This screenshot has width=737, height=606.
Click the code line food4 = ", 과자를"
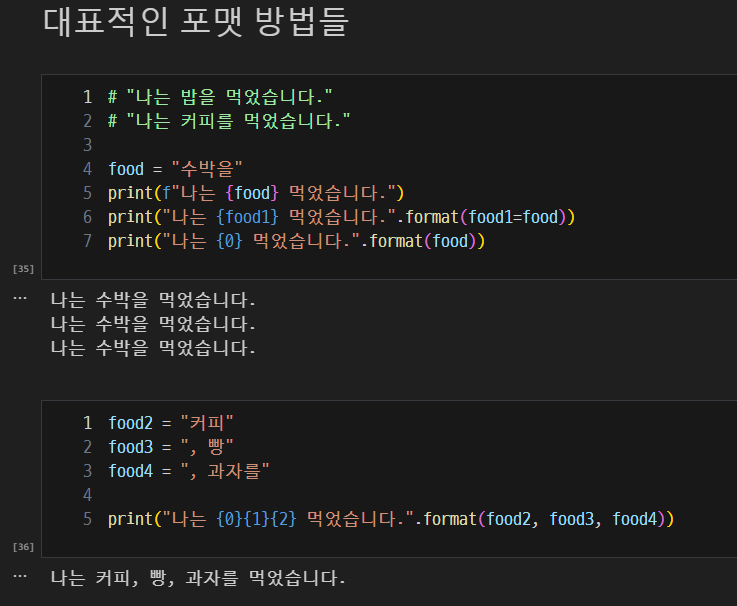click(188, 471)
